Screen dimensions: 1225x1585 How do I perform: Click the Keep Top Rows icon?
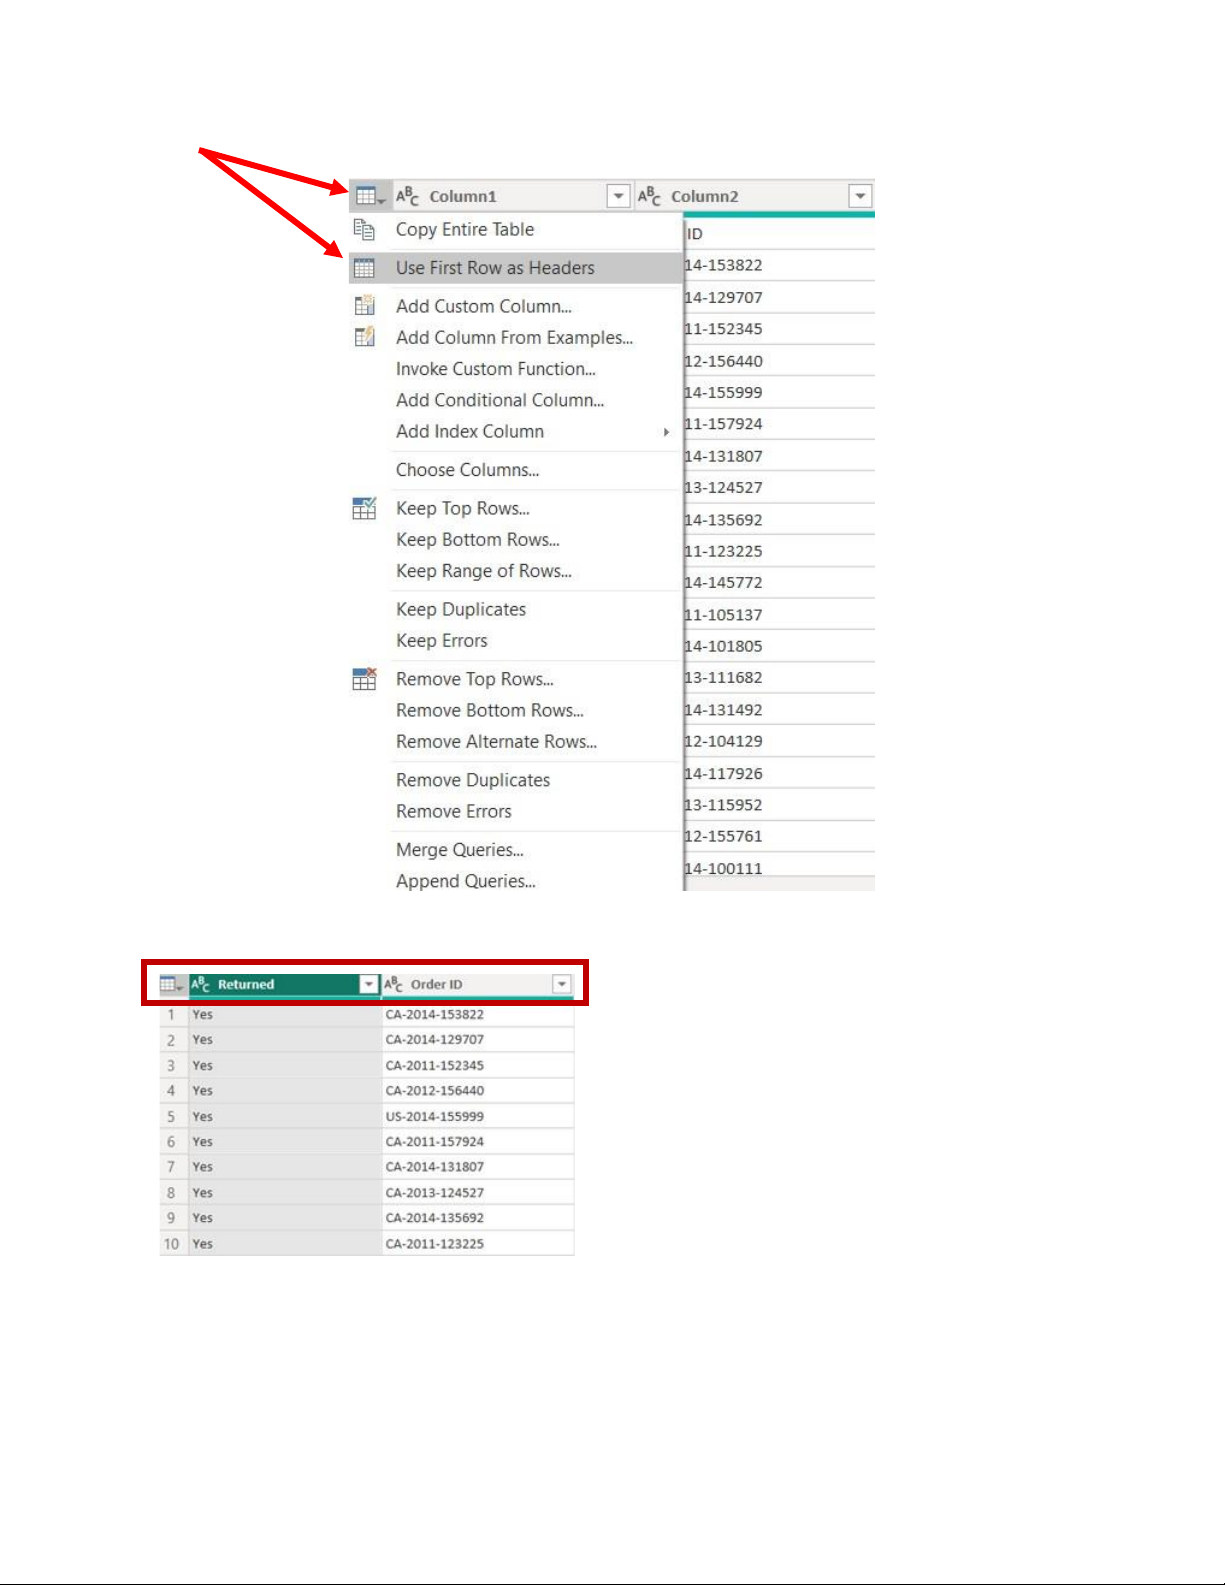coord(364,508)
